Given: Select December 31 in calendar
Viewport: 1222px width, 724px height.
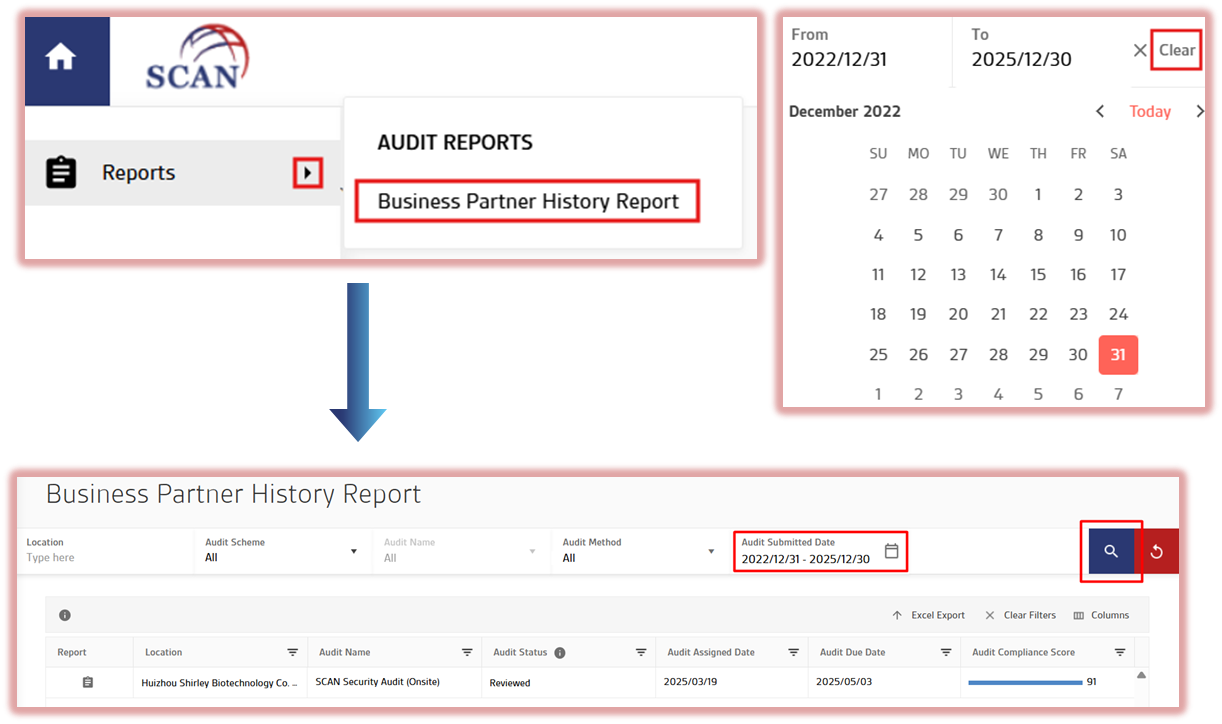Looking at the screenshot, I should click(1118, 355).
